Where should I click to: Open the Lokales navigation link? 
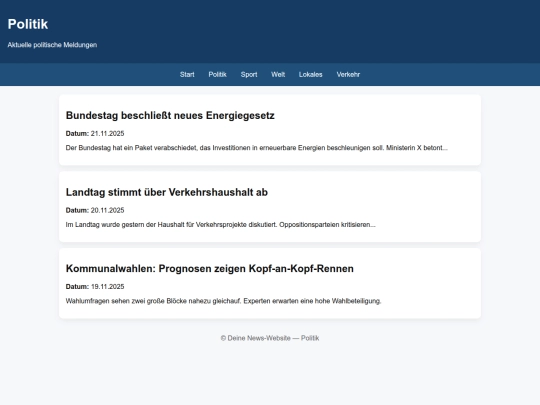pyautogui.click(x=311, y=74)
